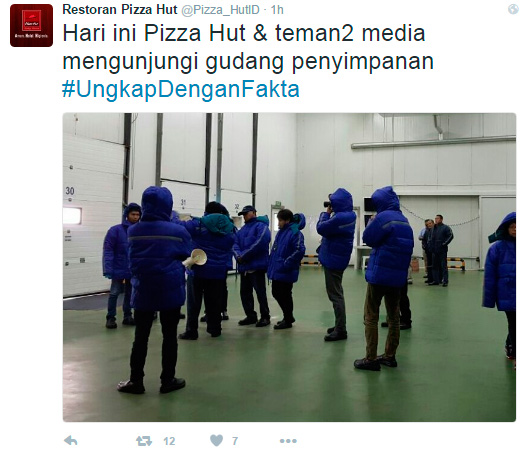Click the reply arrow icon below the tweet
Image resolution: width=527 pixels, height=456 pixels.
pos(71,441)
